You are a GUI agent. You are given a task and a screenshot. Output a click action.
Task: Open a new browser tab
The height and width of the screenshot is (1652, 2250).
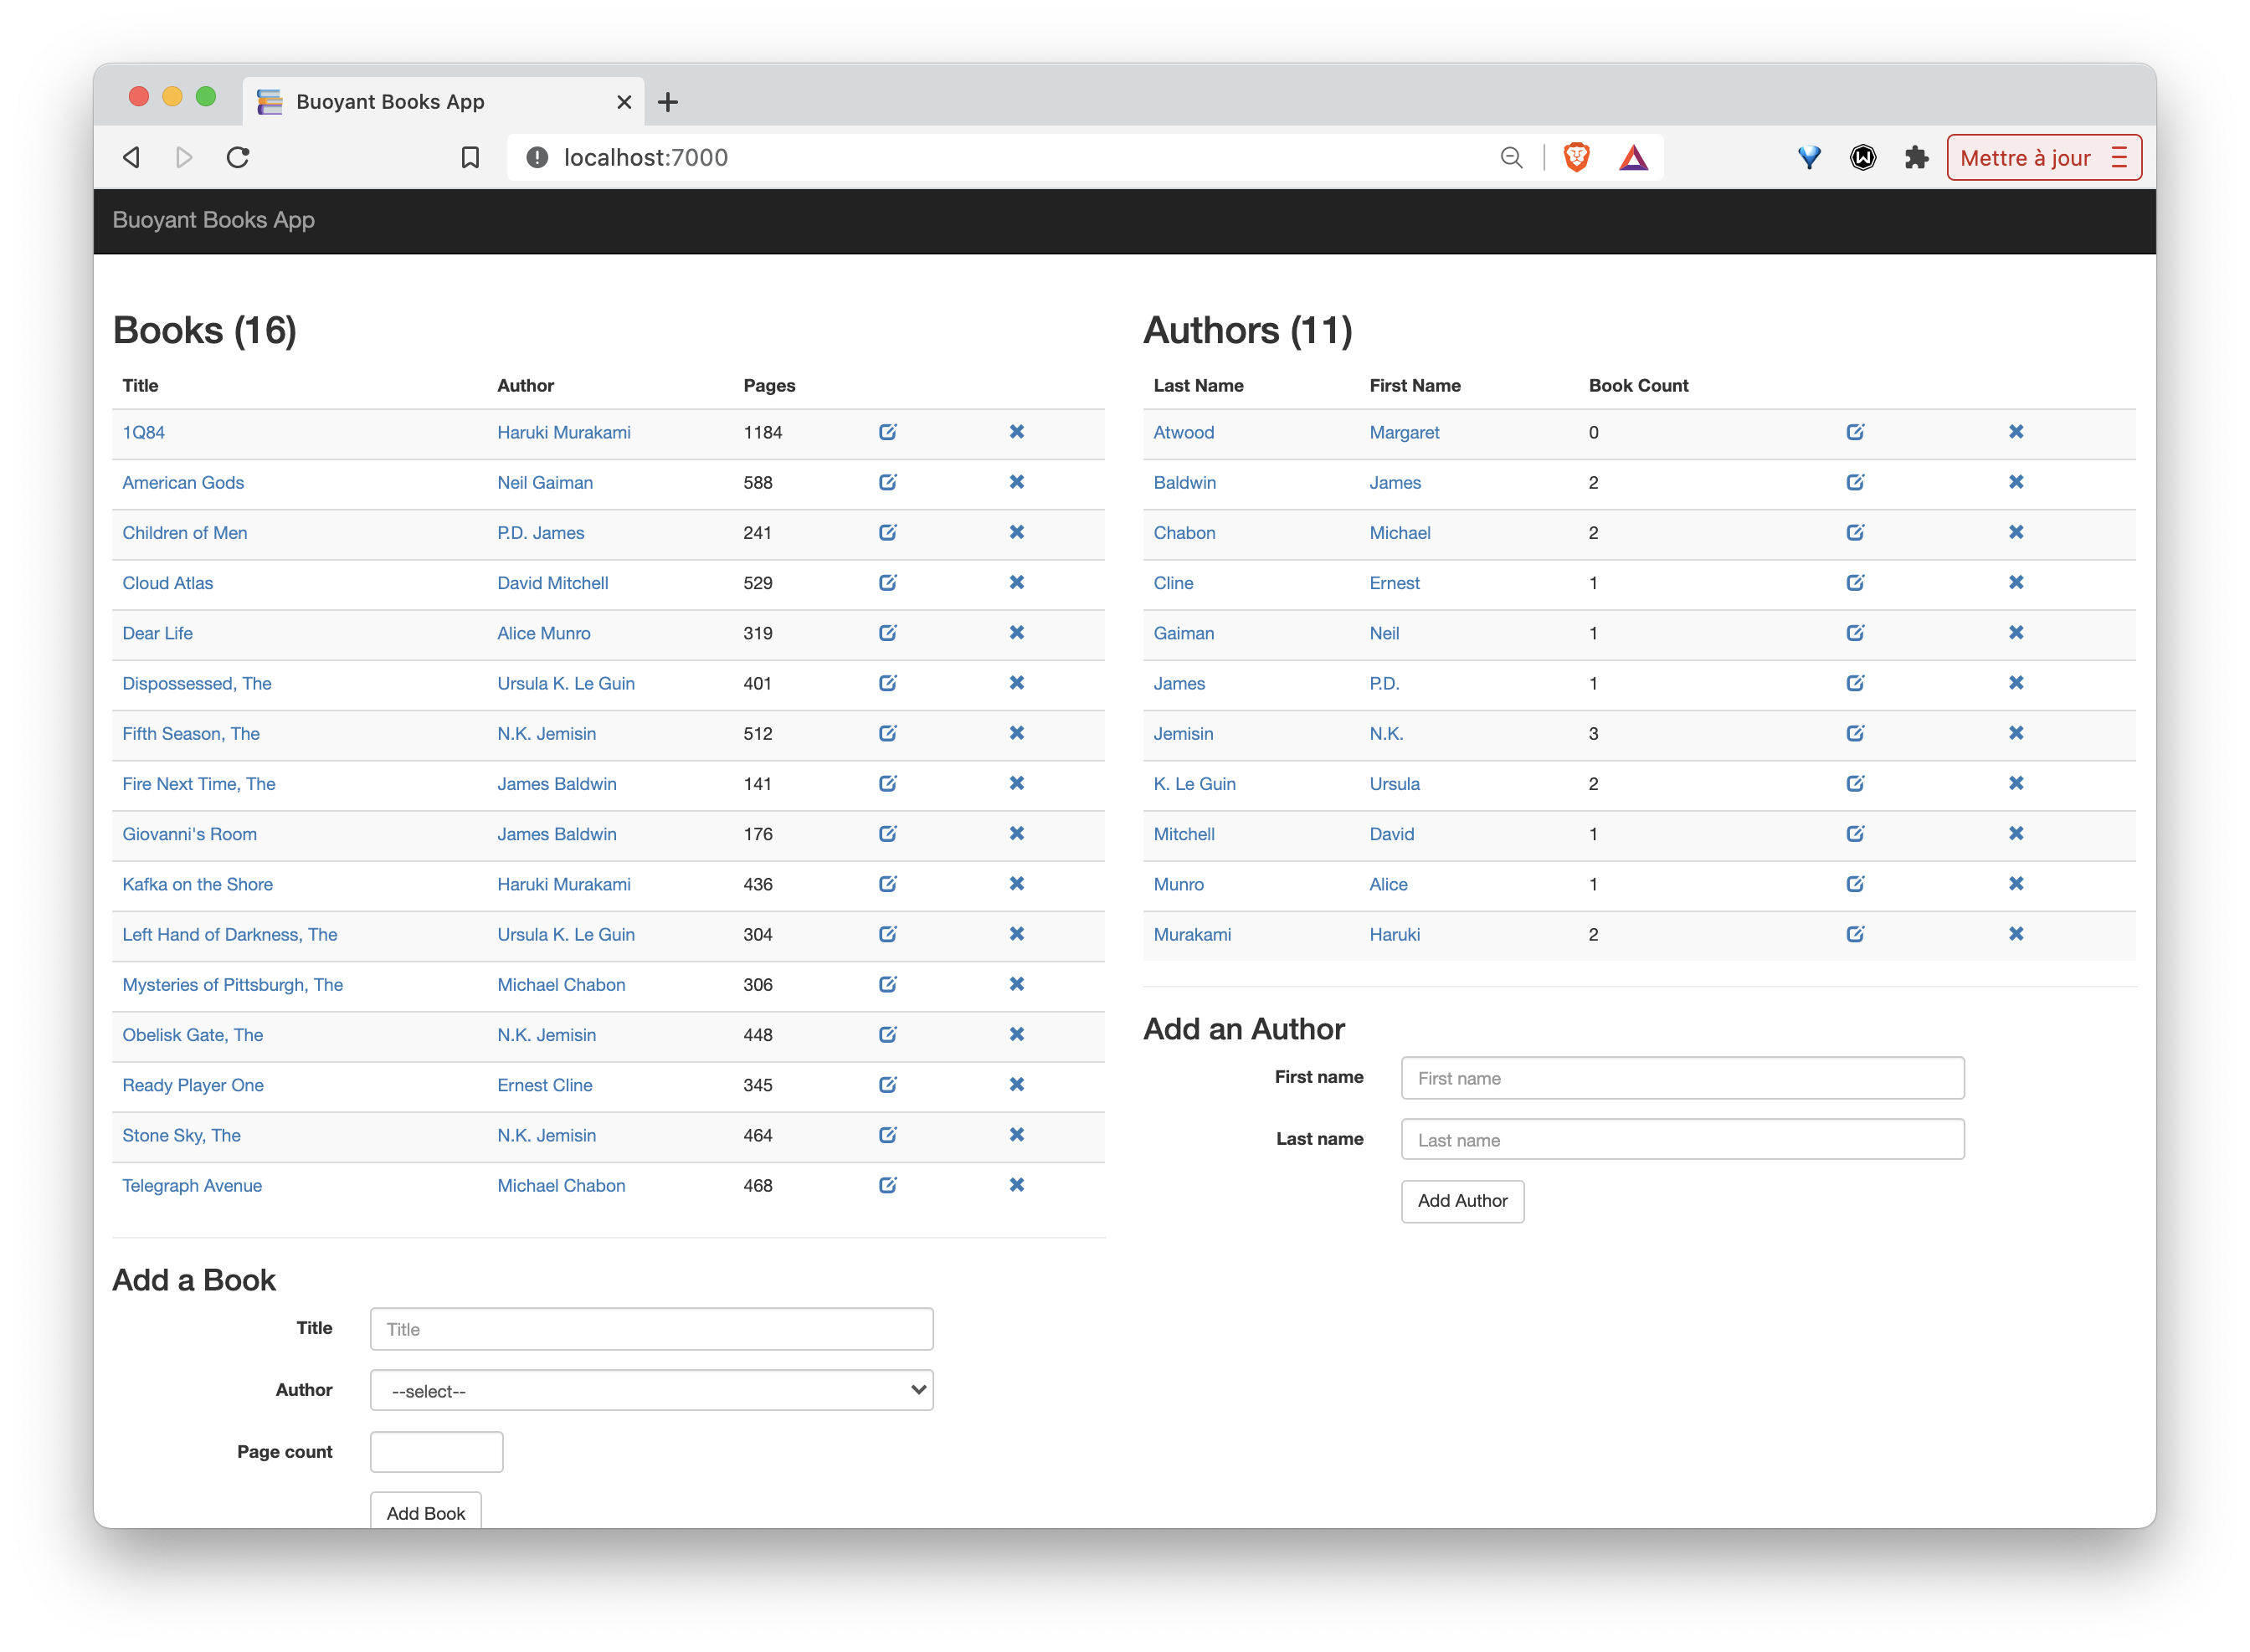click(668, 101)
